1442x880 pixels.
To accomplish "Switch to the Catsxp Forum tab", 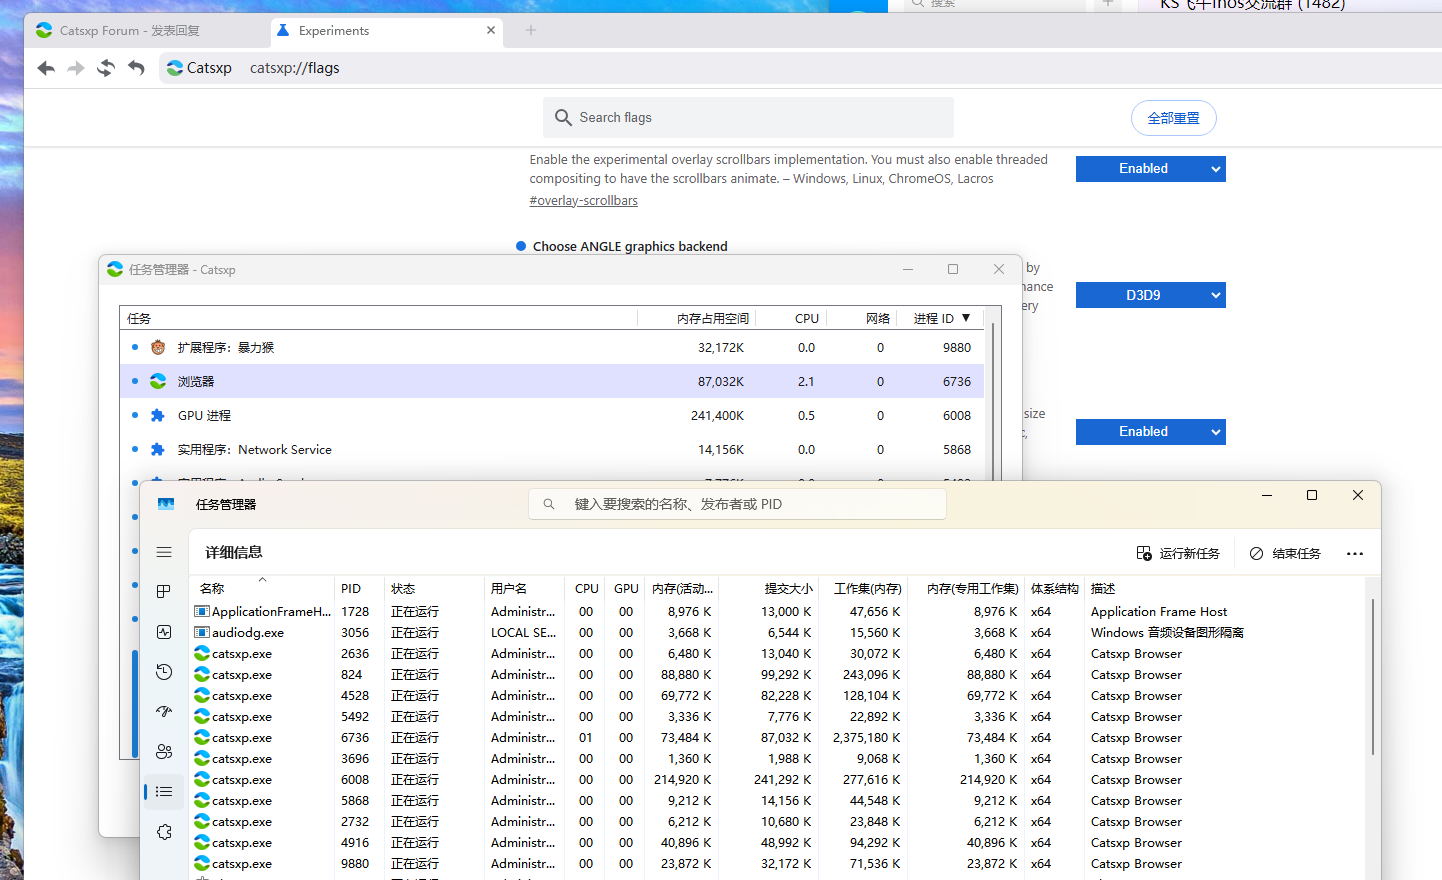I will [x=130, y=31].
